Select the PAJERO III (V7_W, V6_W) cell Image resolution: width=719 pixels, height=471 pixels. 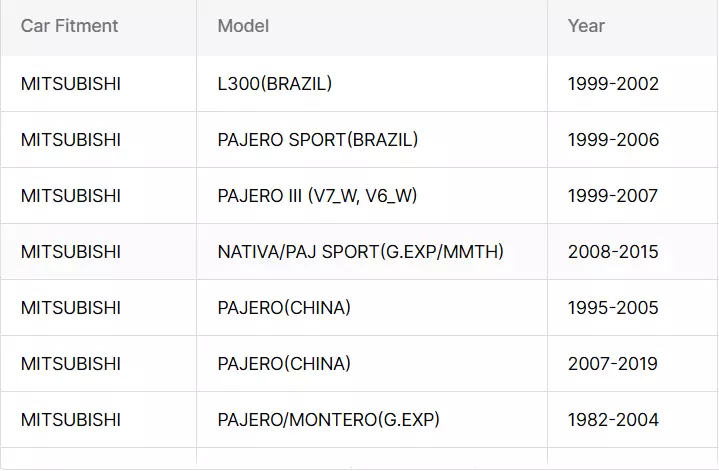point(317,196)
